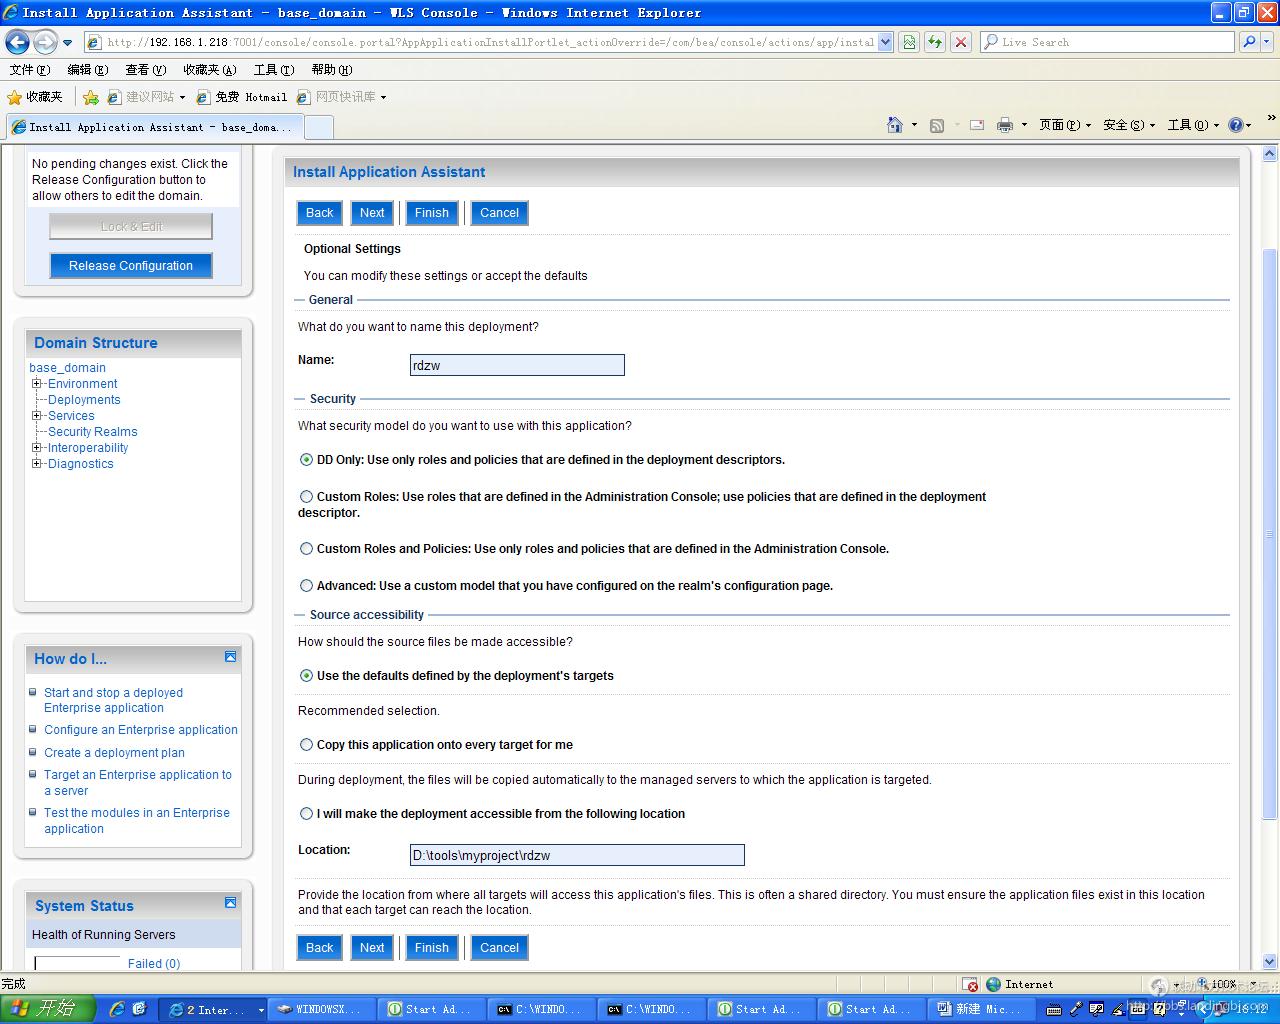Click the Home icon in command bar
Screen dimensions: 1280x1024
pyautogui.click(x=895, y=125)
